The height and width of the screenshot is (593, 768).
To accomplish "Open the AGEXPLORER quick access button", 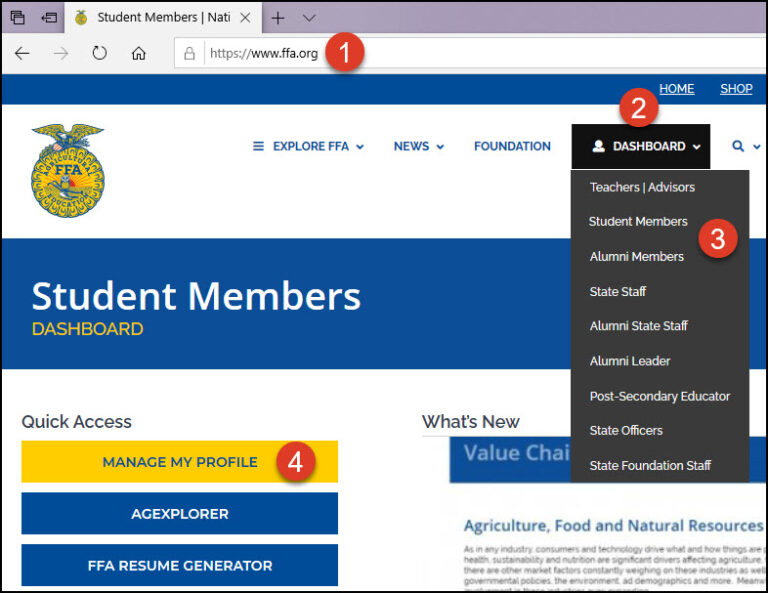I will click(x=180, y=514).
